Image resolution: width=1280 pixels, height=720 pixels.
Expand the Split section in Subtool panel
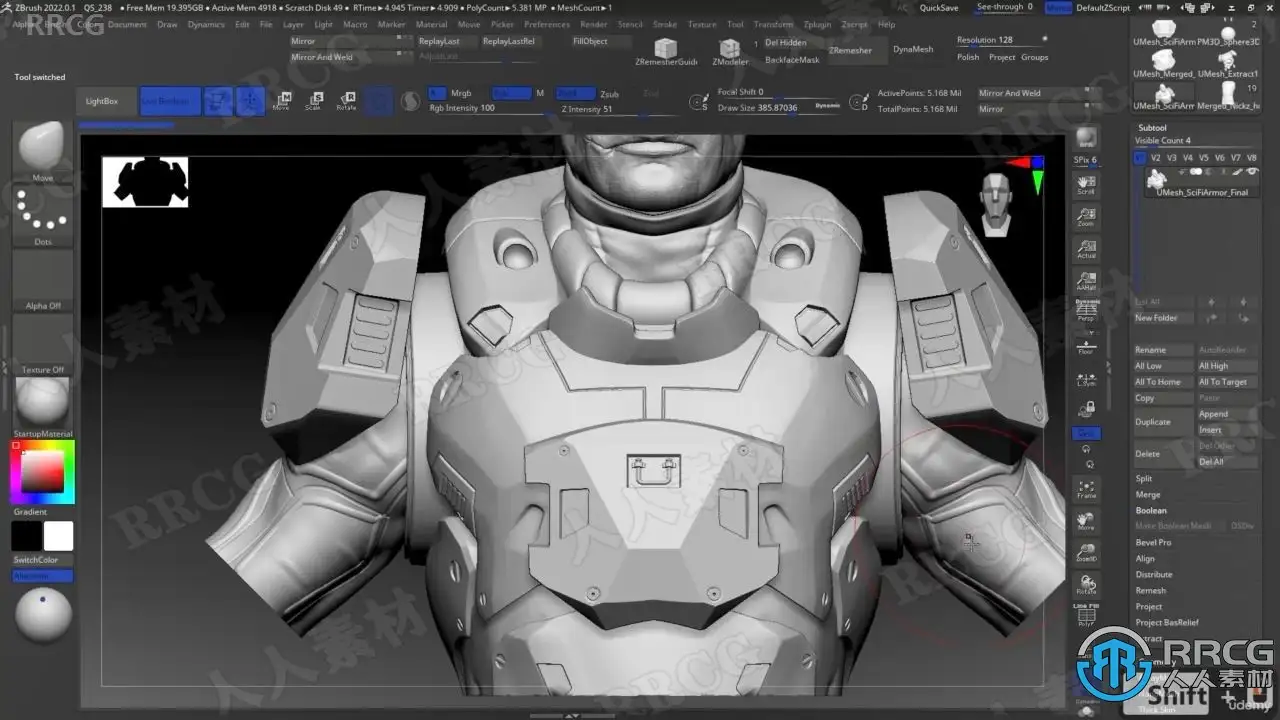point(1144,479)
